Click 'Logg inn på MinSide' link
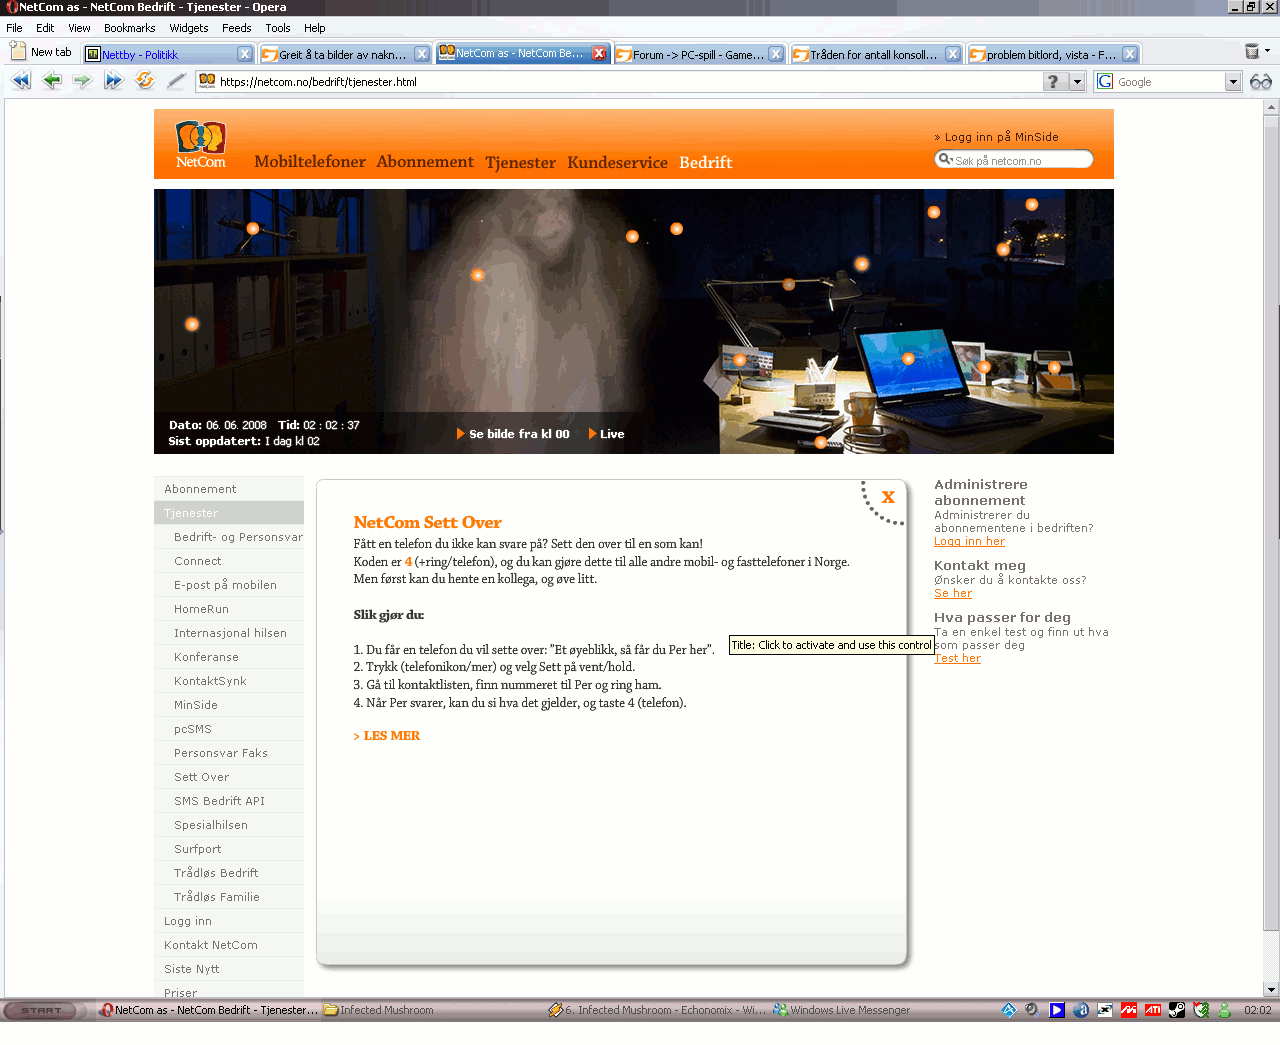 coord(996,137)
